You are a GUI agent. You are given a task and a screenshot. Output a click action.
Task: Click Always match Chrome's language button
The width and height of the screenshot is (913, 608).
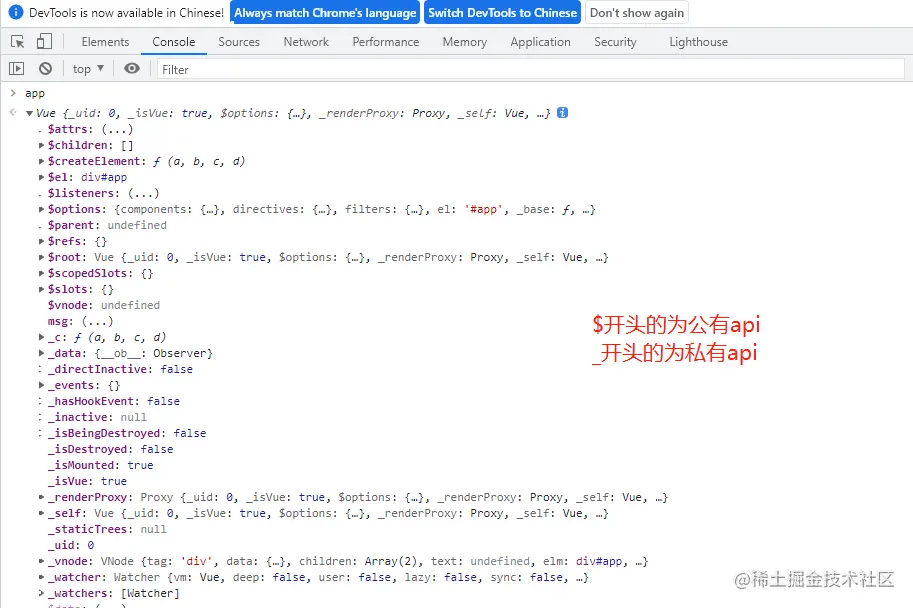[x=325, y=13]
